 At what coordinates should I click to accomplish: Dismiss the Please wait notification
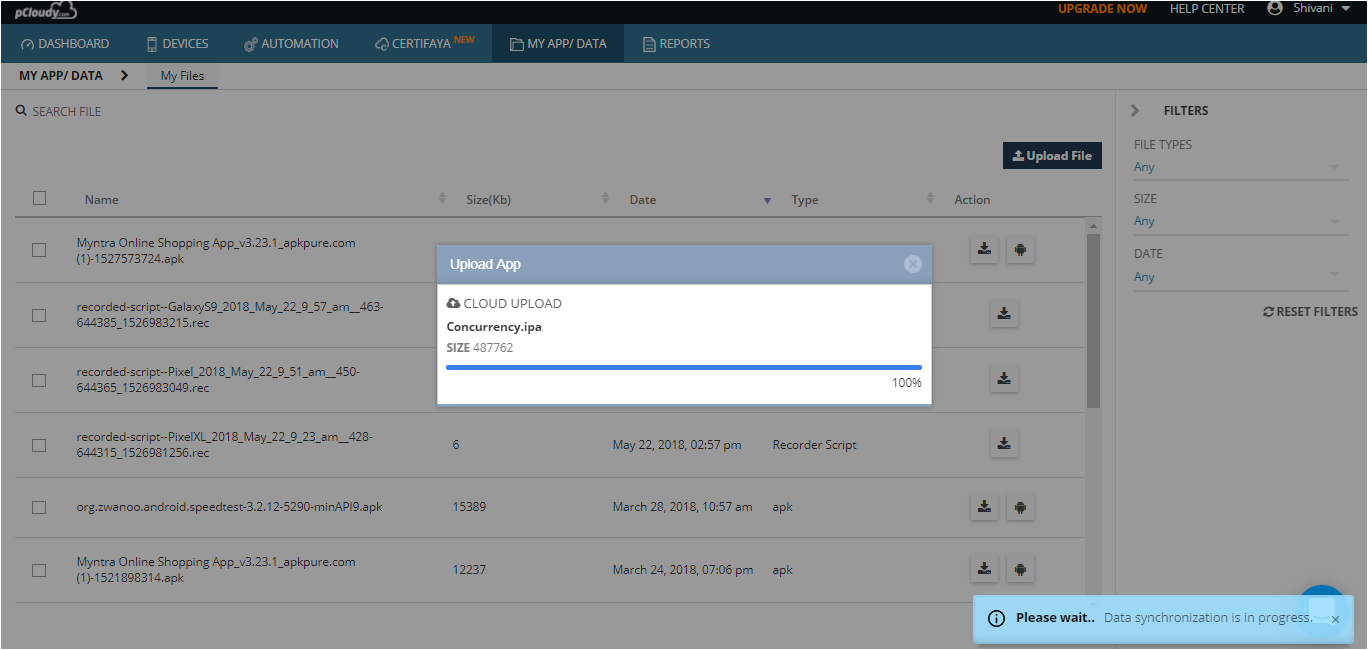(1335, 619)
